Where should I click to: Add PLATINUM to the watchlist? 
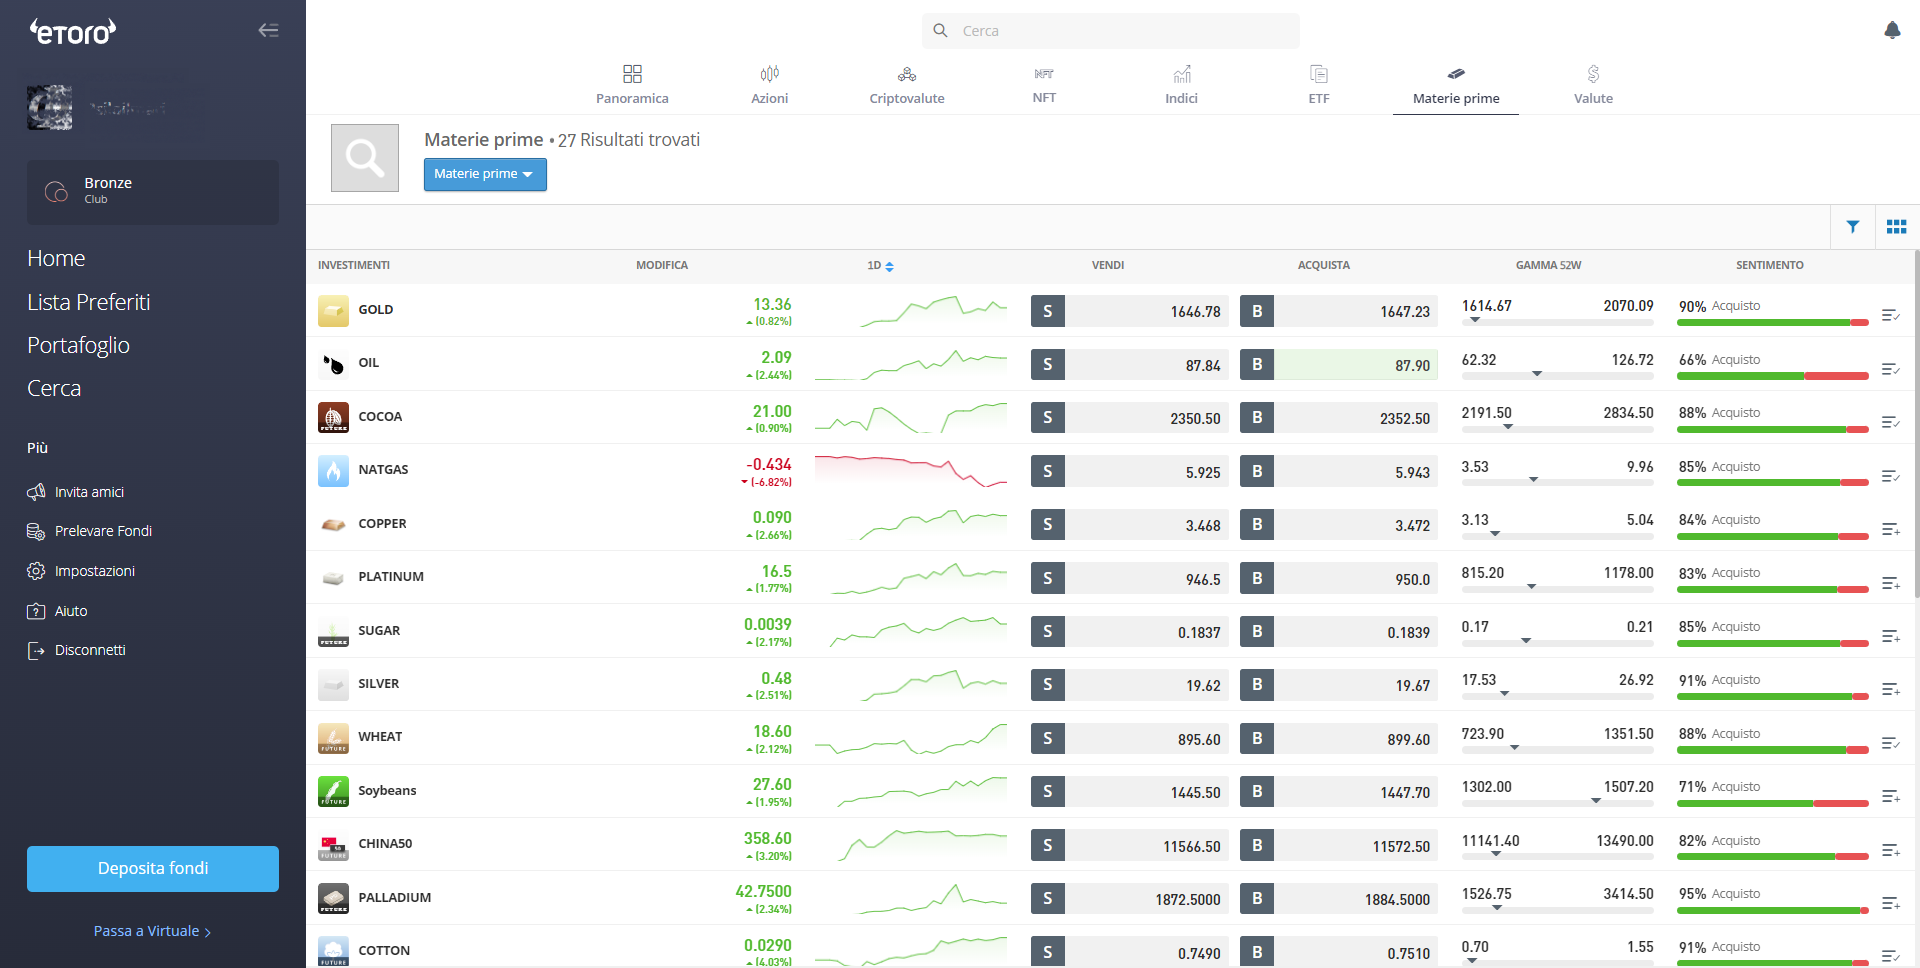tap(1890, 582)
